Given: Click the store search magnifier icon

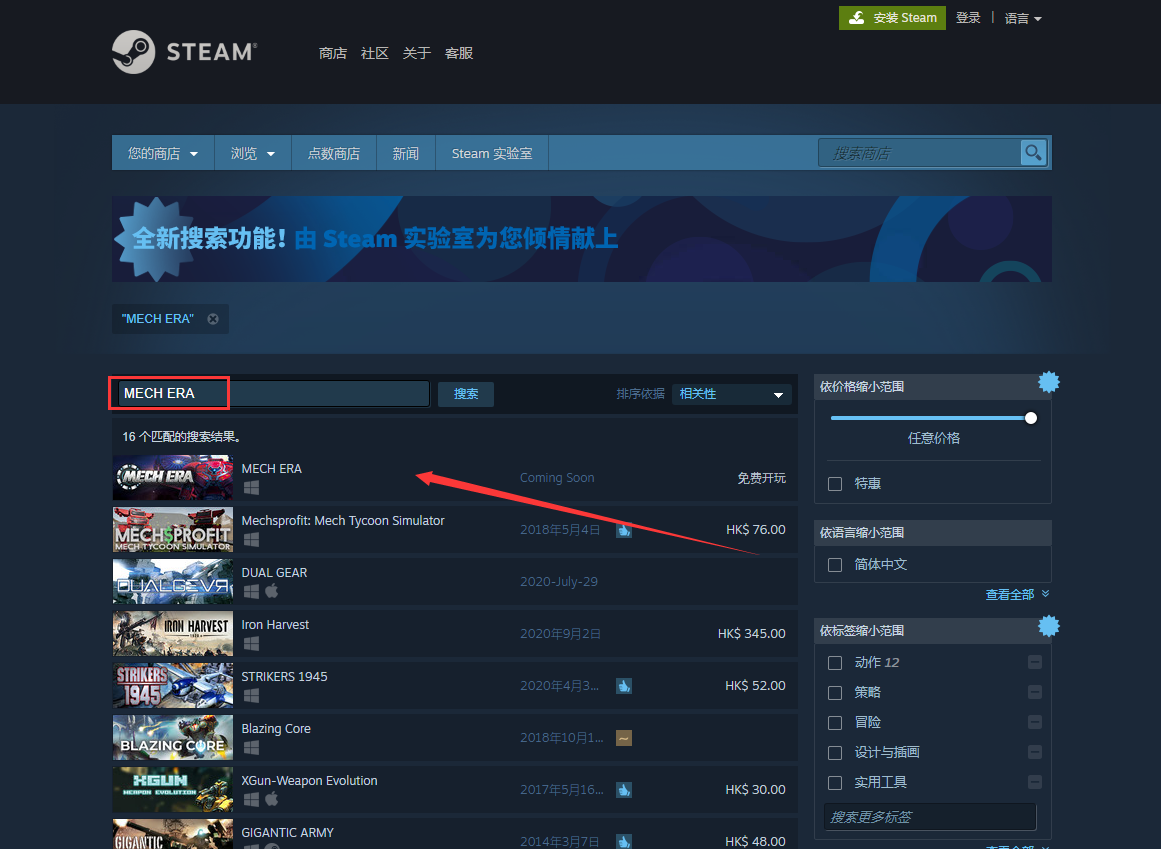Looking at the screenshot, I should point(1033,153).
